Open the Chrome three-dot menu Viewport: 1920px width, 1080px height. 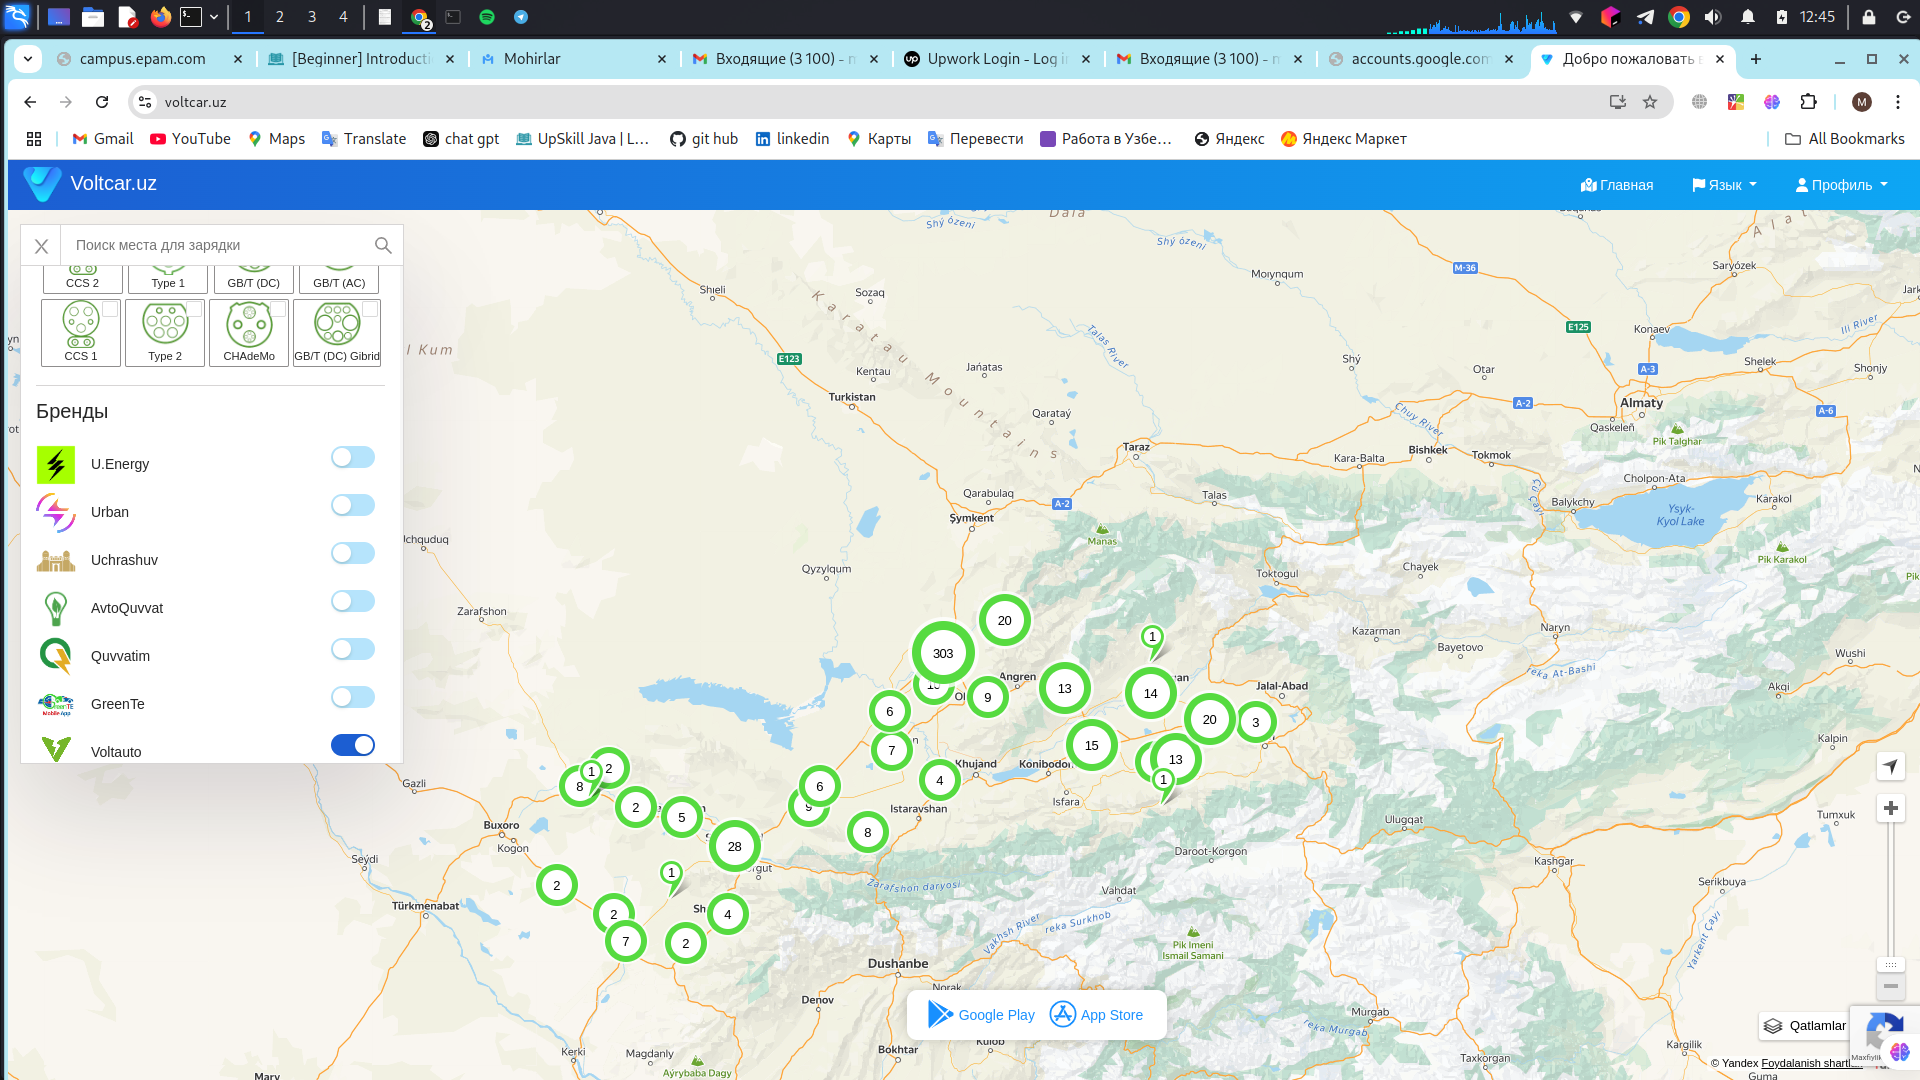click(1897, 102)
